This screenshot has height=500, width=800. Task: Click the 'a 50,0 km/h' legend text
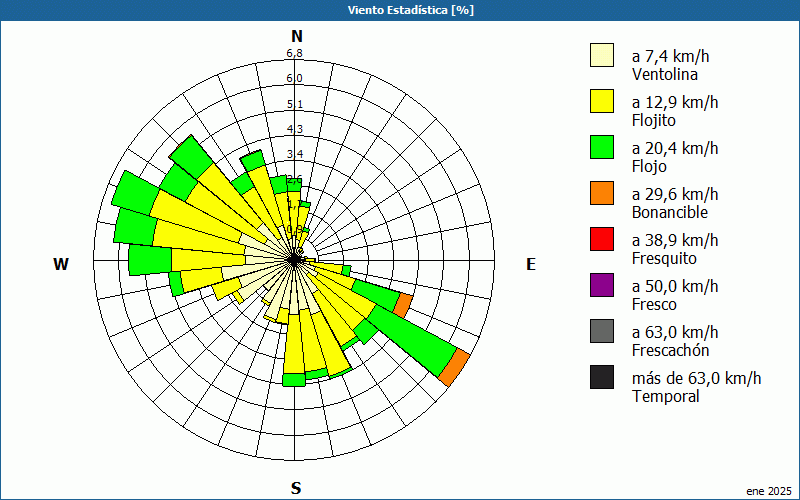[x=675, y=286]
